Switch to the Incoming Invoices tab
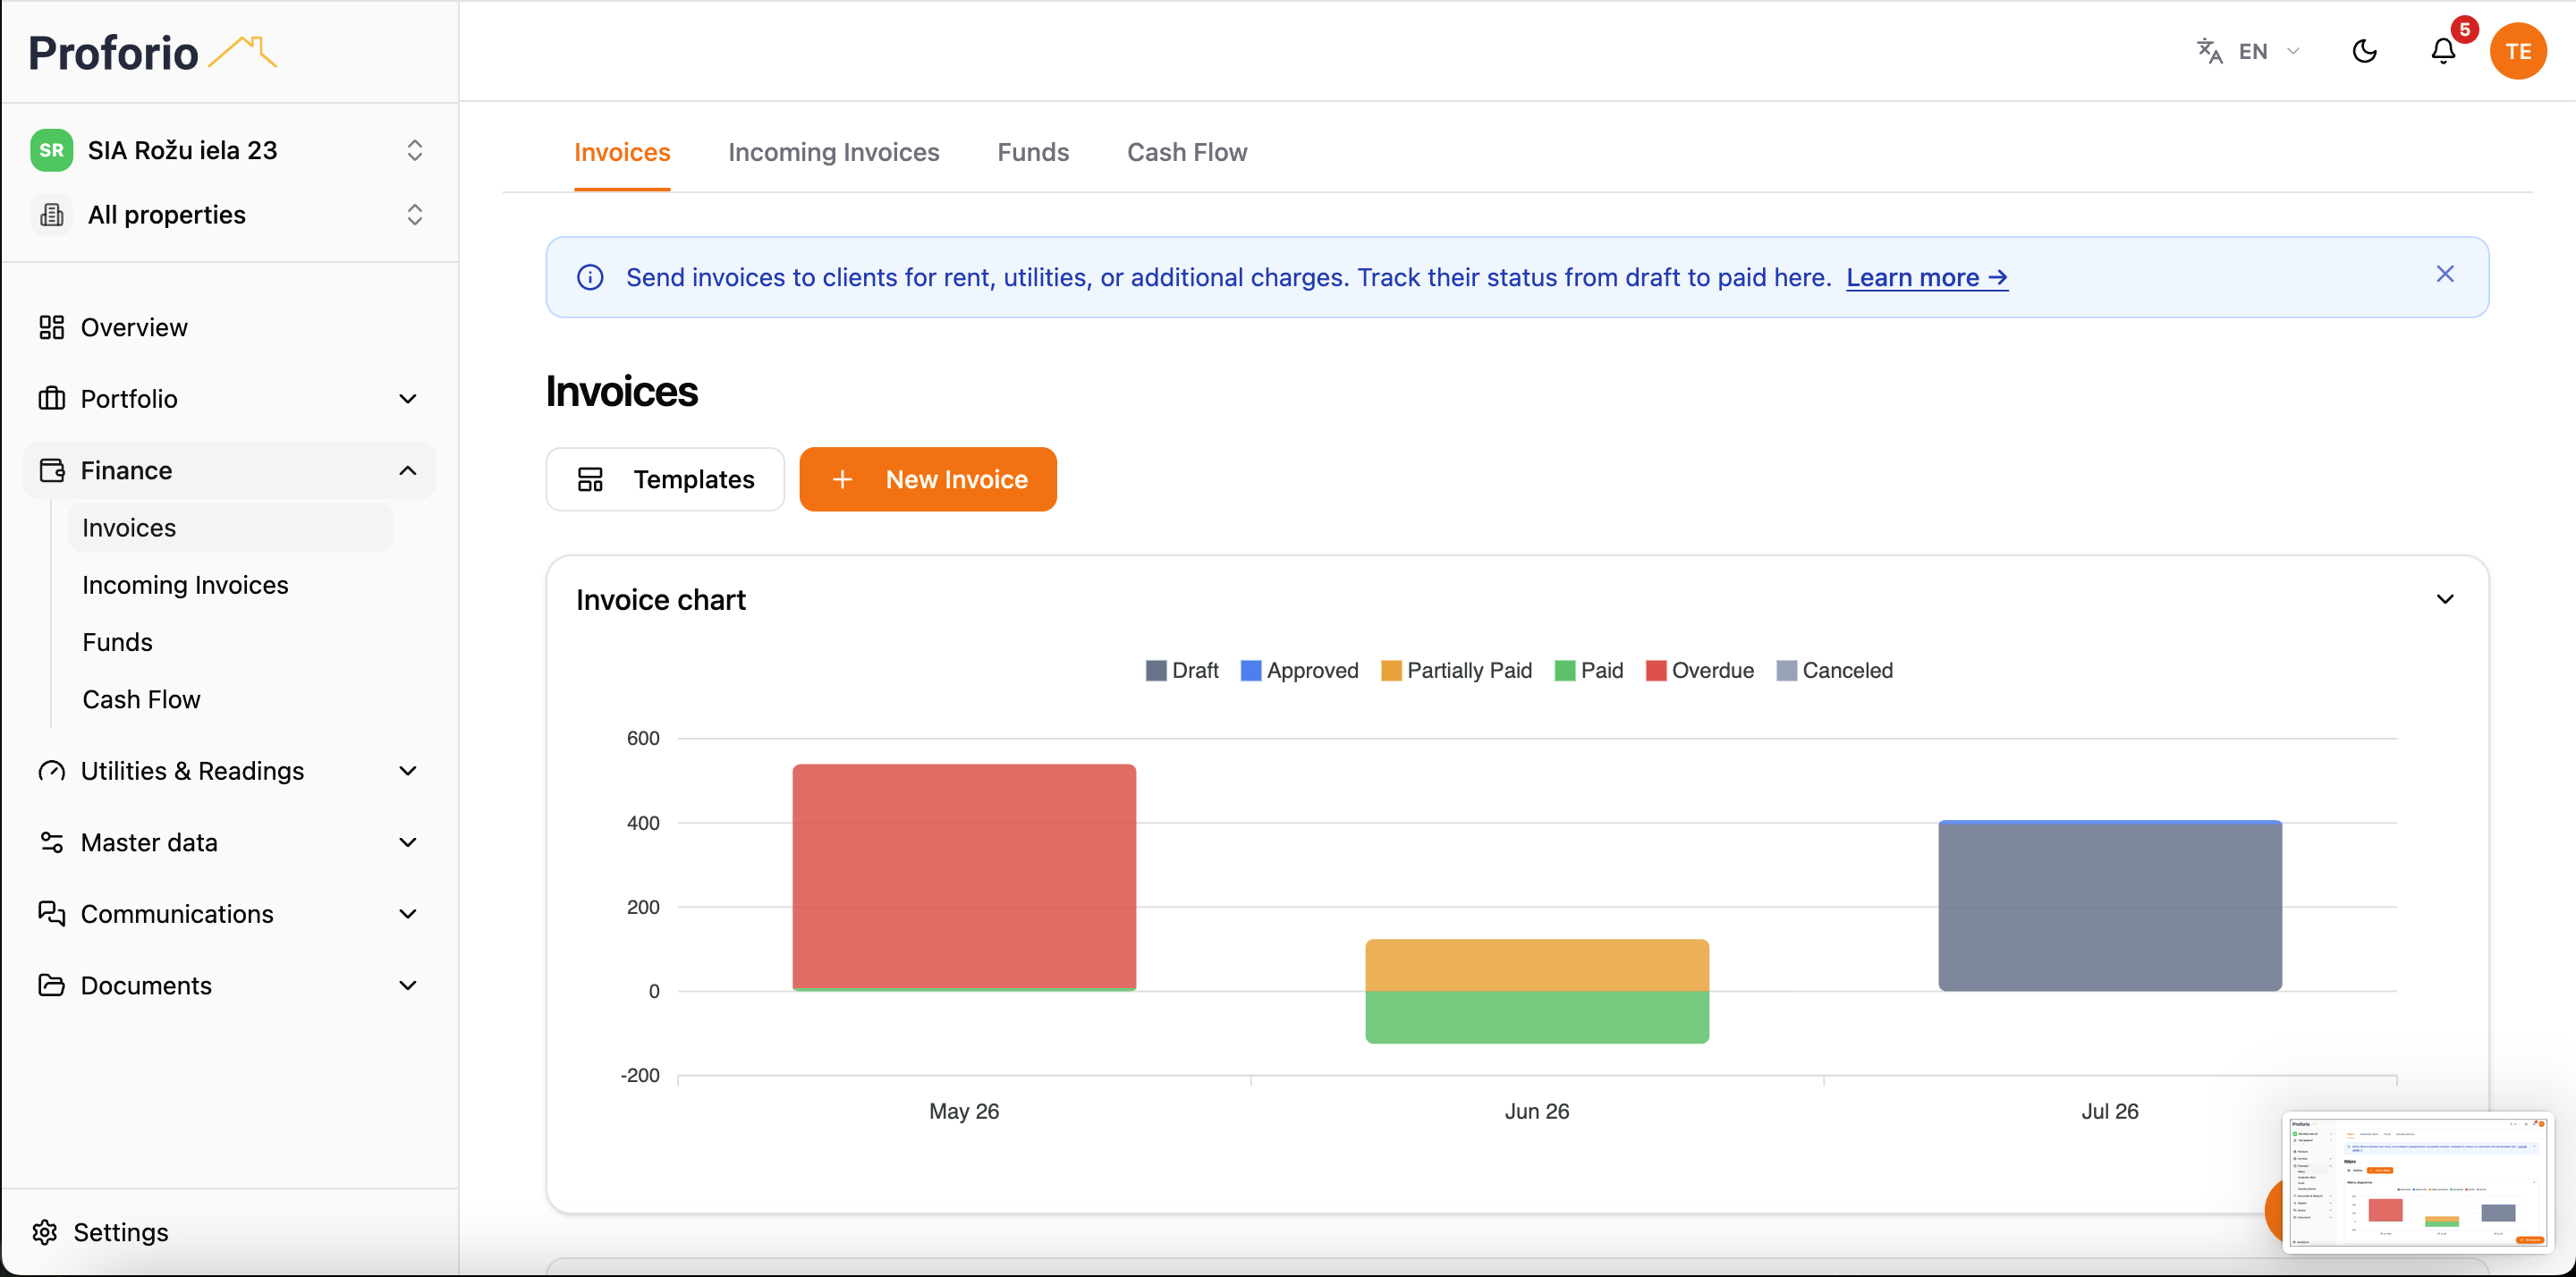Viewport: 2576px width, 1277px height. point(833,152)
